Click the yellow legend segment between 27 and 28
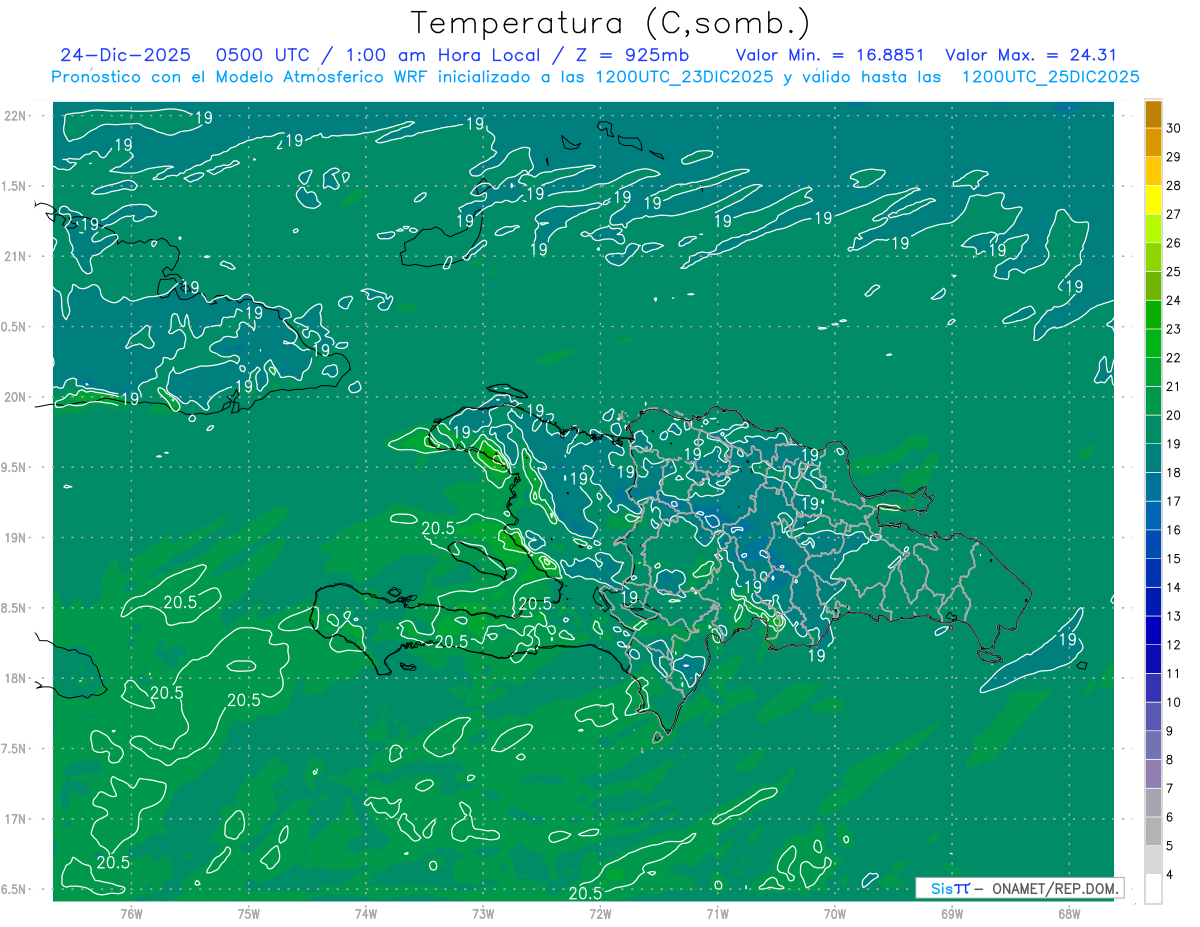This screenshot has width=1200, height=927. [x=1153, y=200]
